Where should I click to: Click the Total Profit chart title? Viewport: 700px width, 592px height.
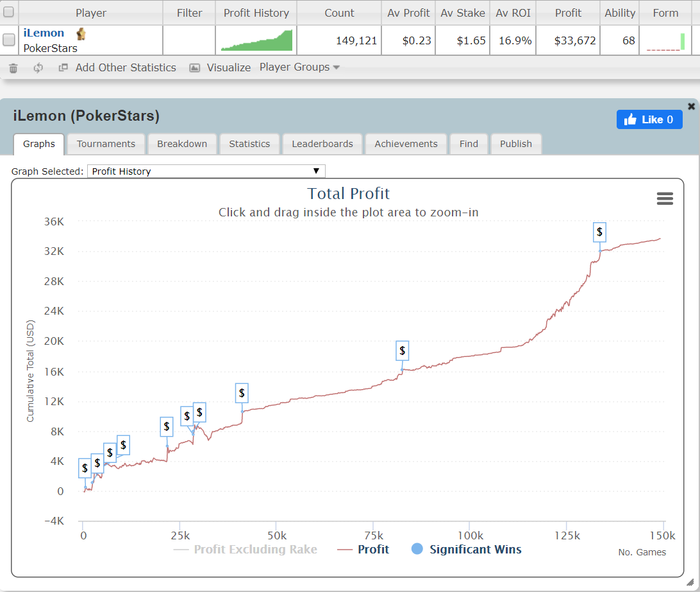348,194
